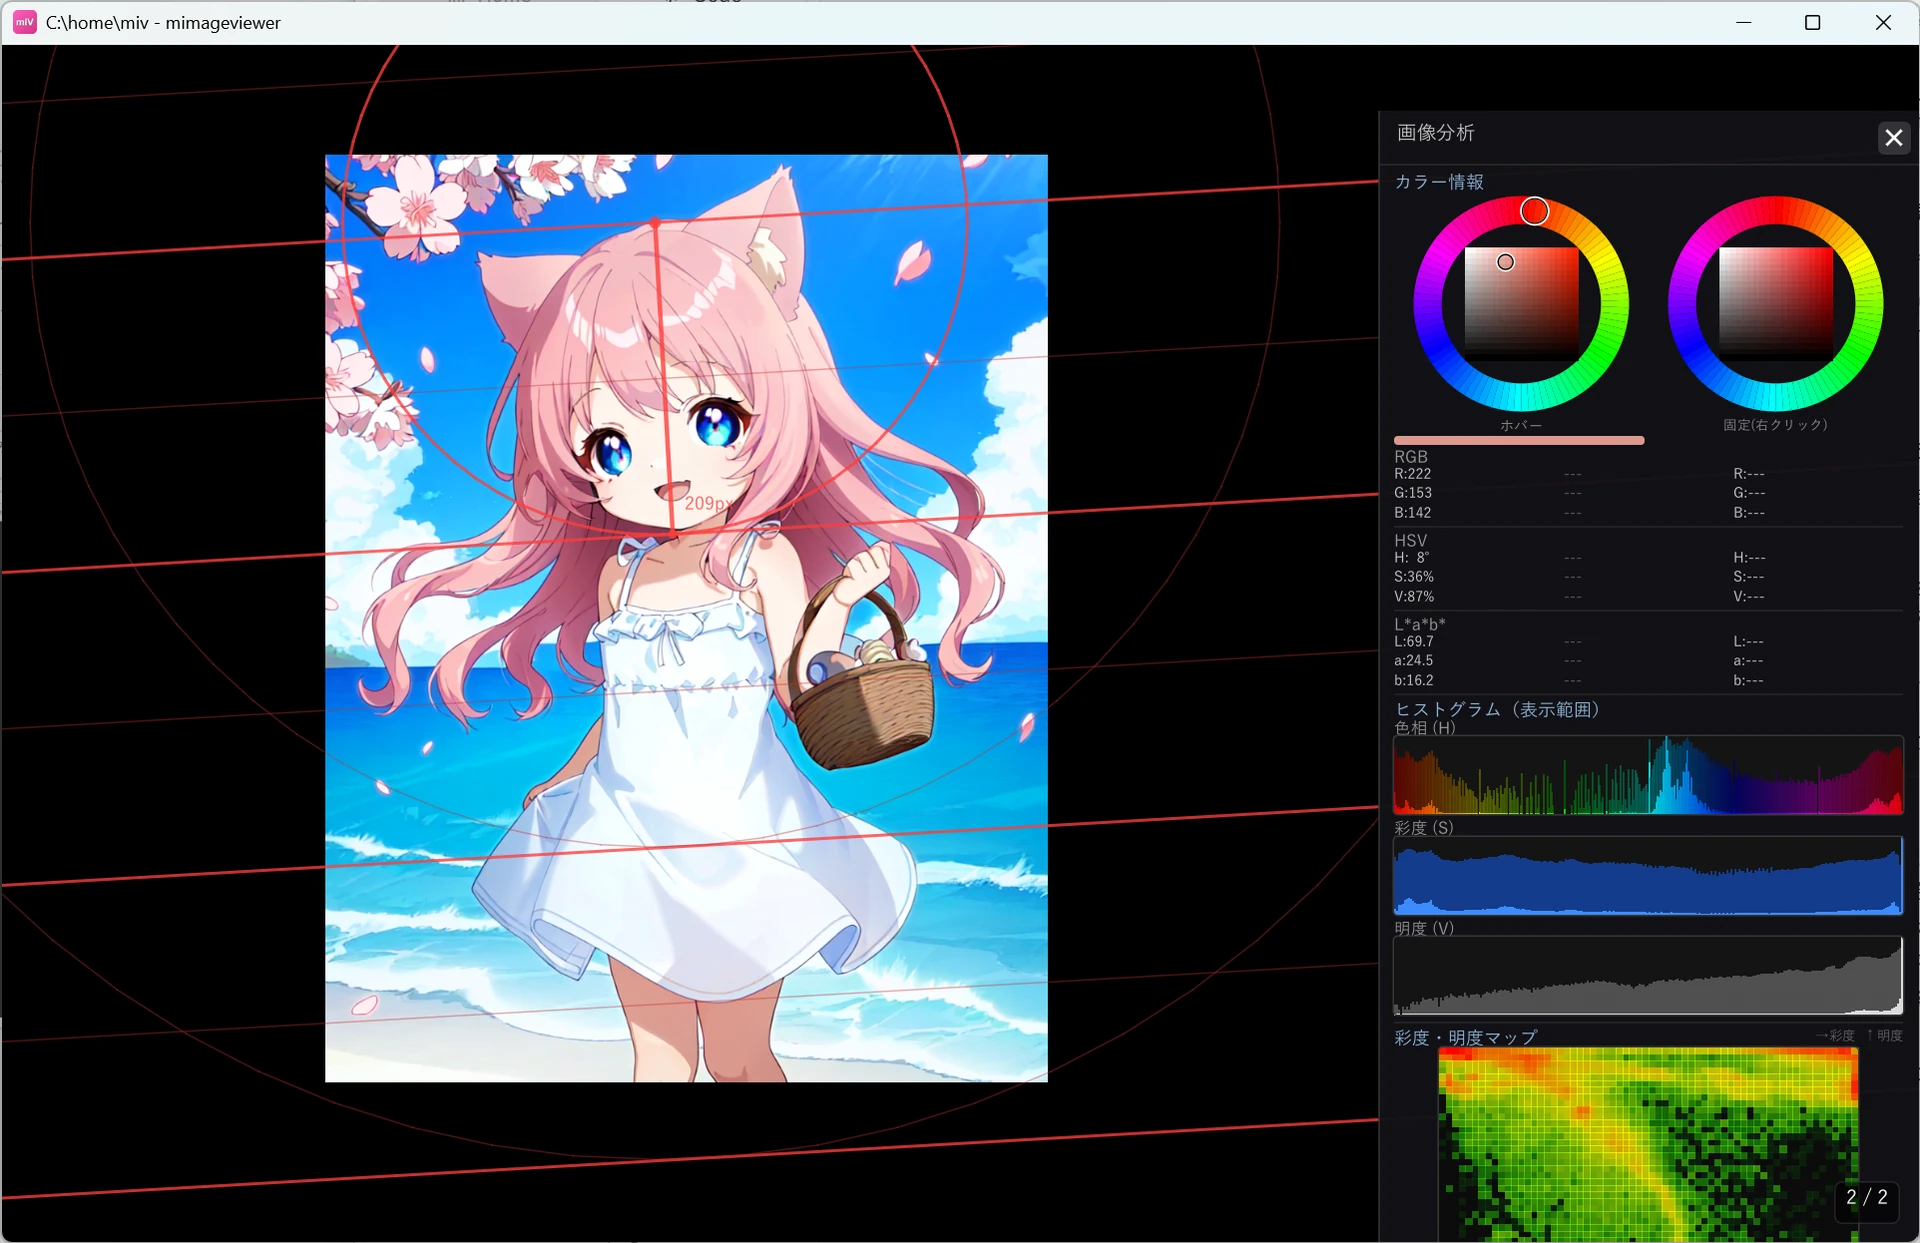
Task: Click the displayed anime girl image
Action: pos(686,618)
